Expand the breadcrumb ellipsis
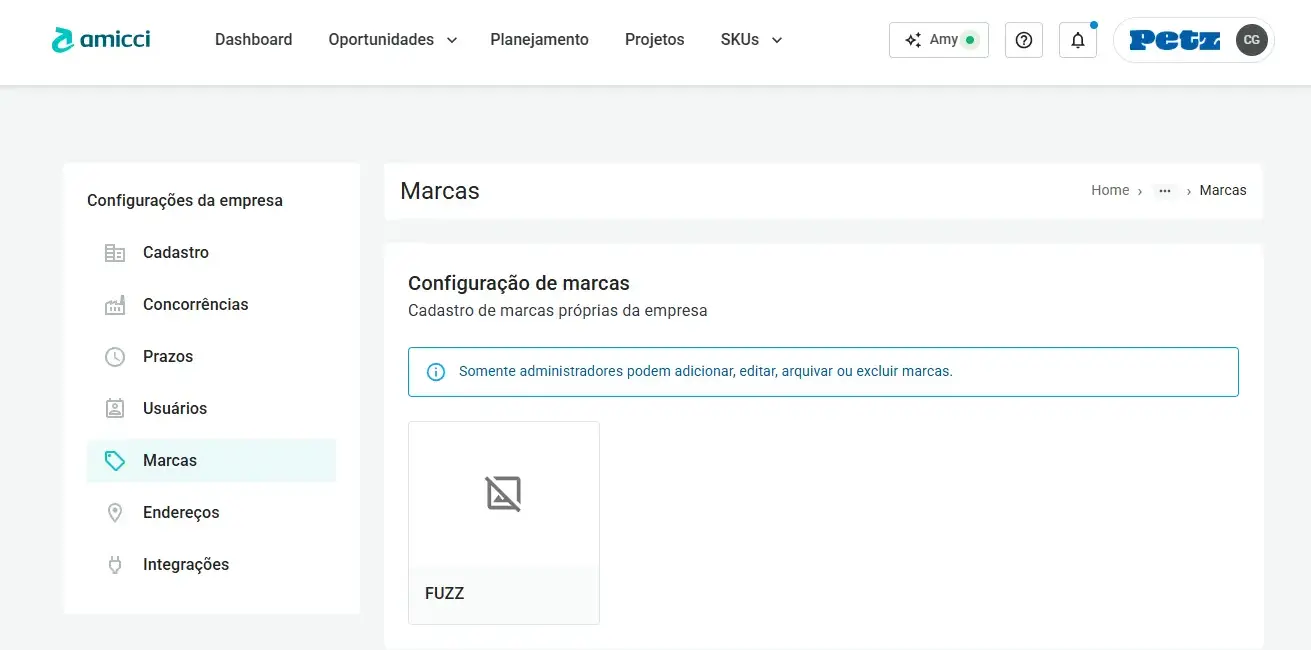 click(1164, 190)
